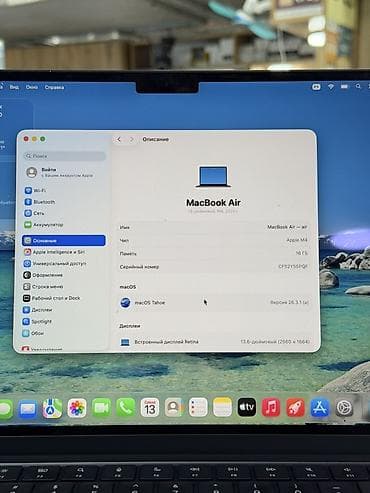This screenshot has width=370, height=493.
Task: Click the red rocket icon in the Dock
Action: (x=295, y=408)
